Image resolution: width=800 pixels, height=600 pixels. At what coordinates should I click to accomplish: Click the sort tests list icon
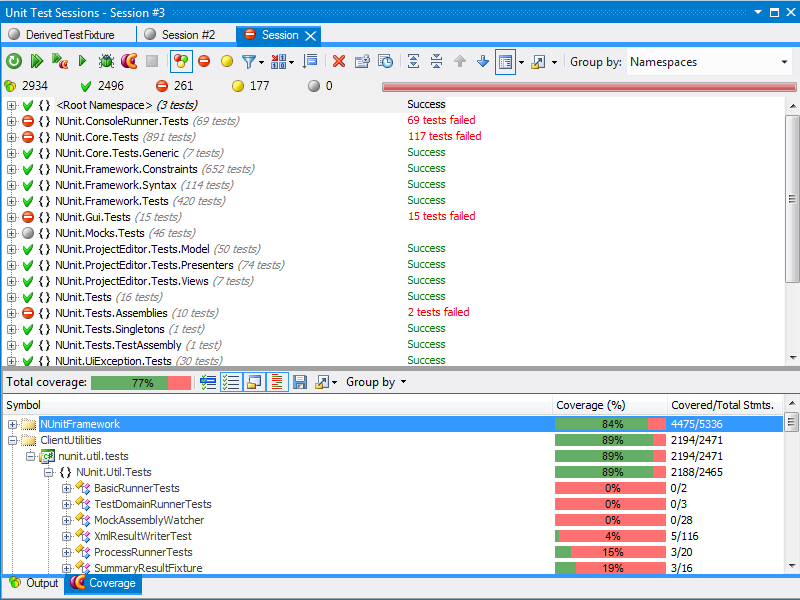[x=310, y=62]
